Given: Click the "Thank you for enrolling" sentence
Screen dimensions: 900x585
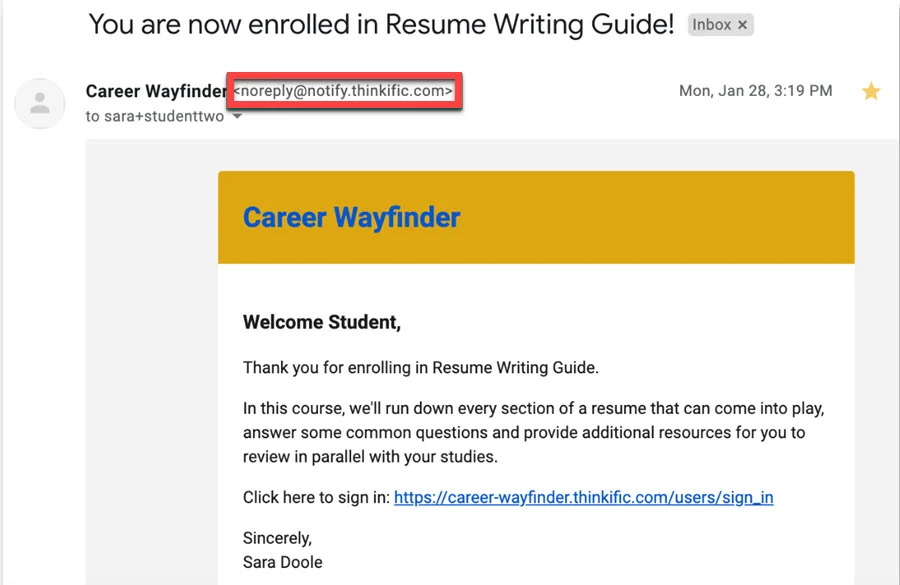Looking at the screenshot, I should coord(420,367).
